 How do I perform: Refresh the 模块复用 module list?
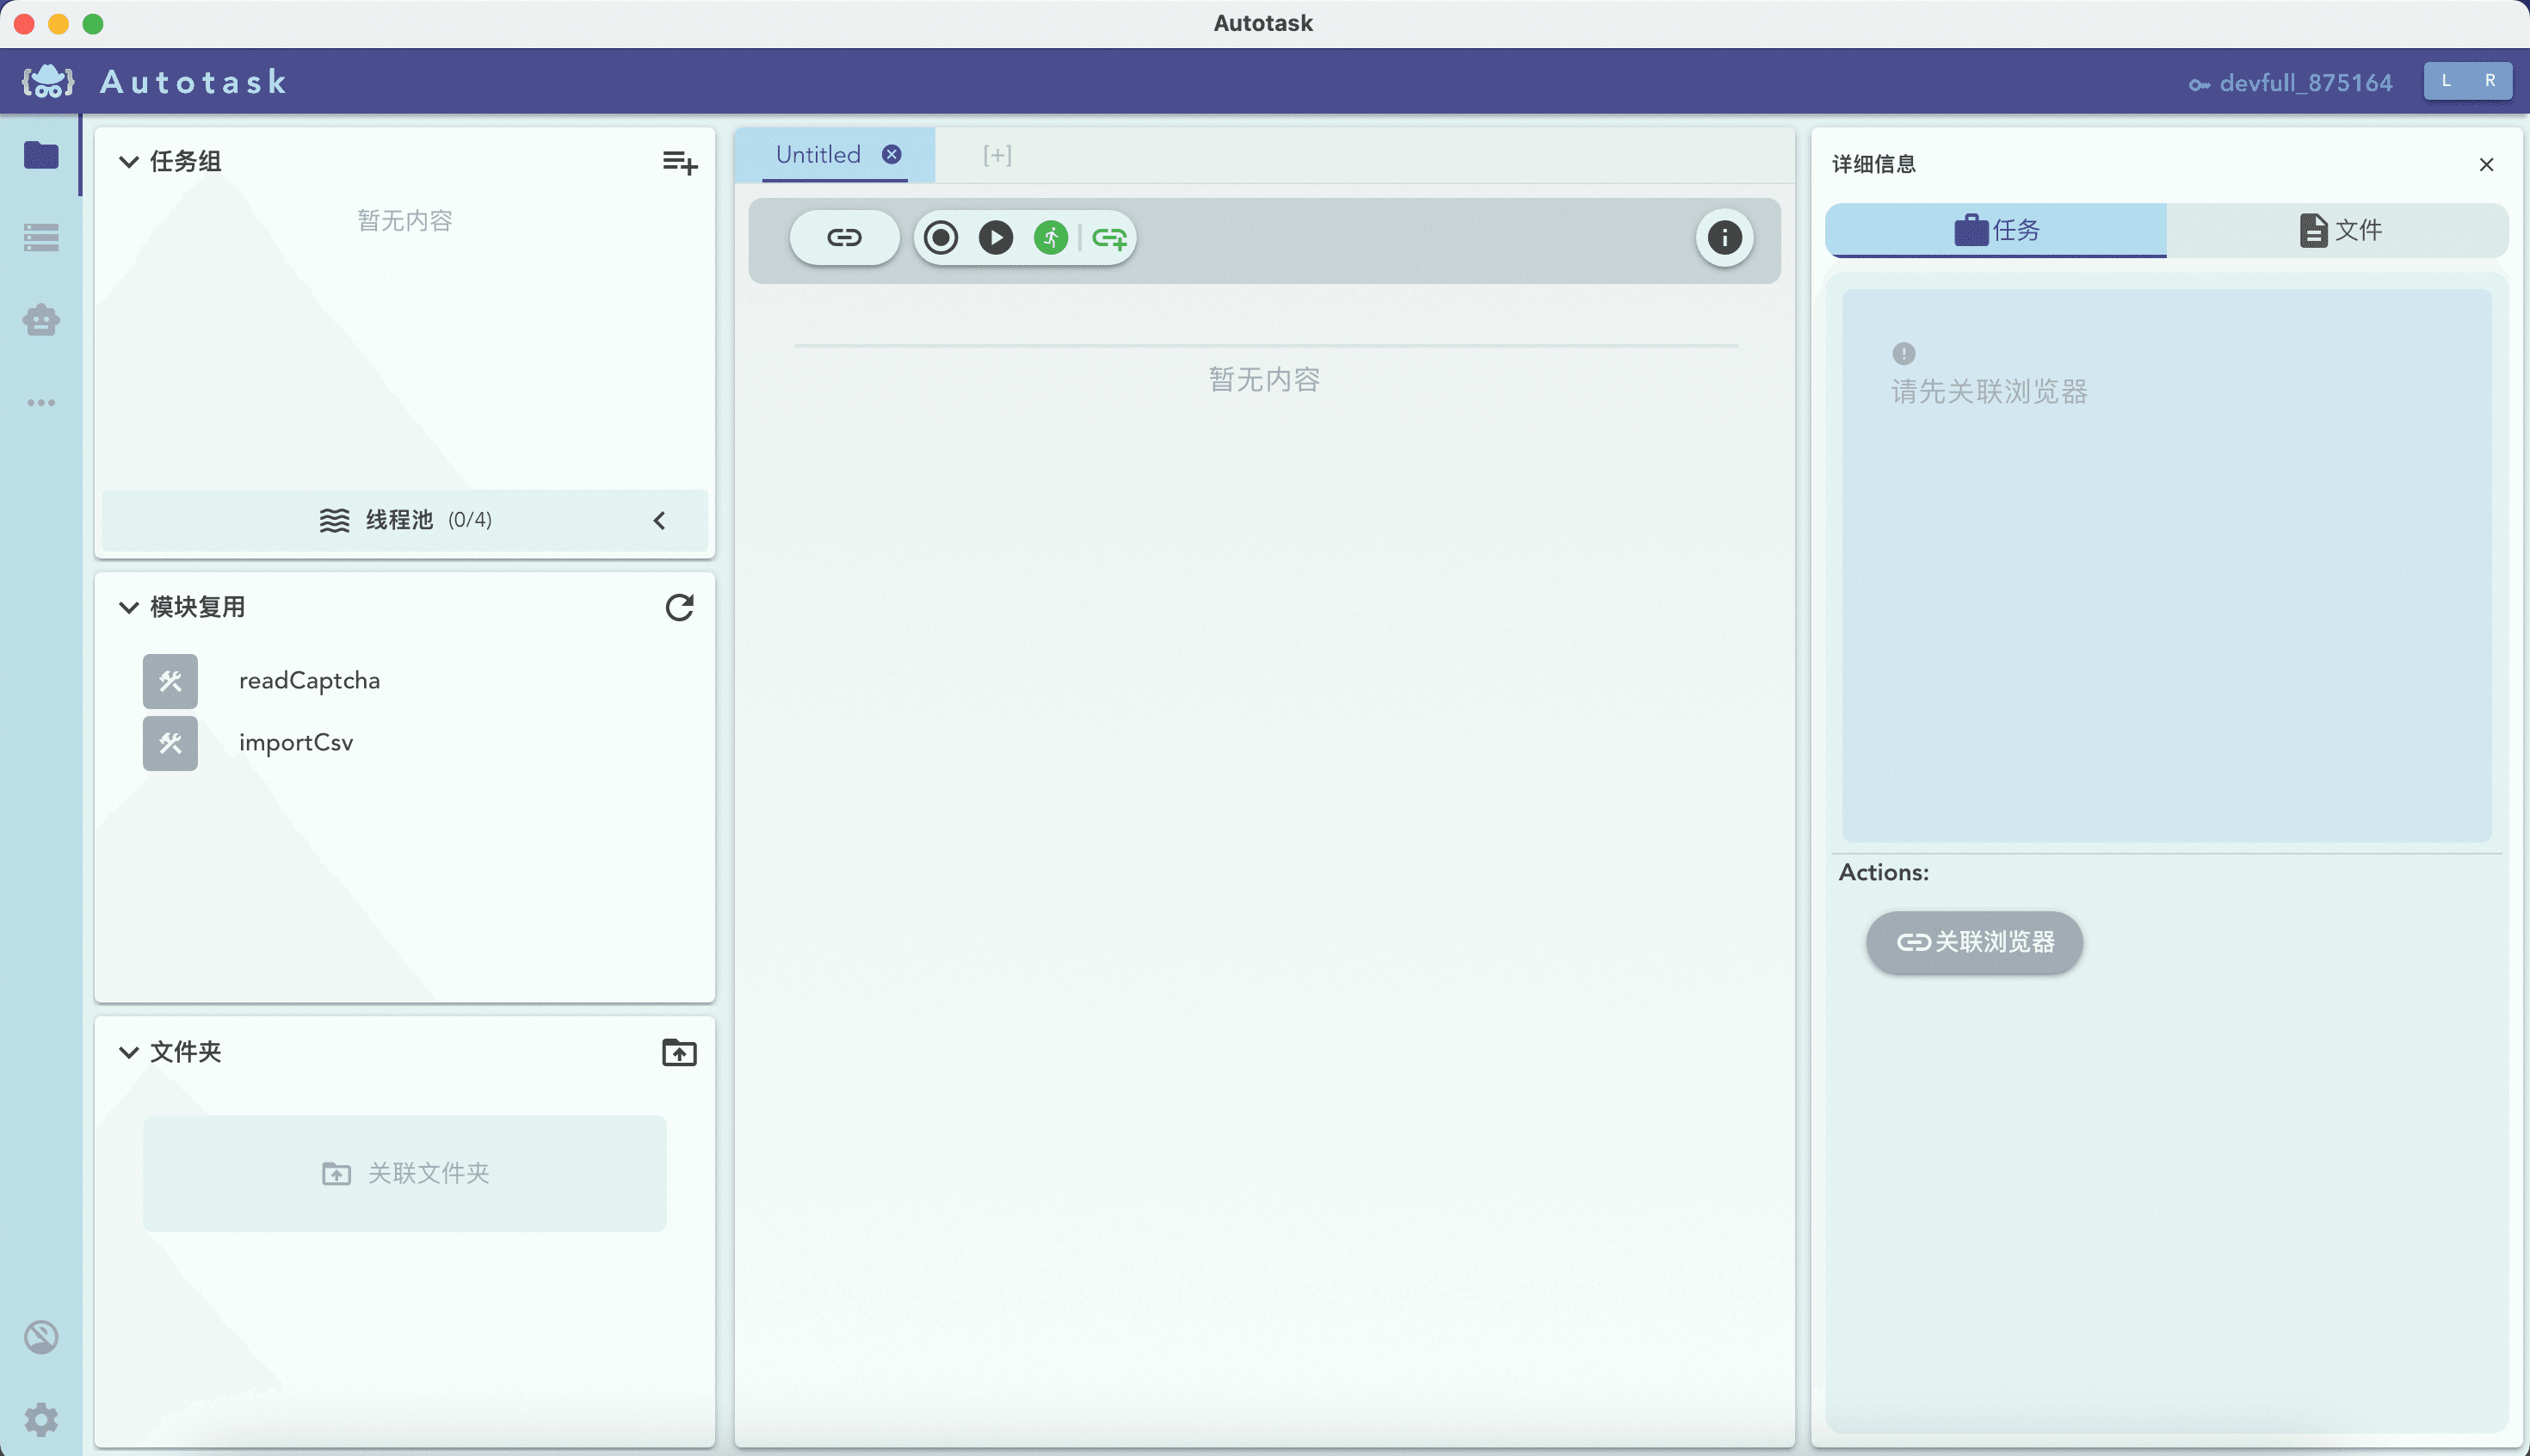tap(679, 607)
